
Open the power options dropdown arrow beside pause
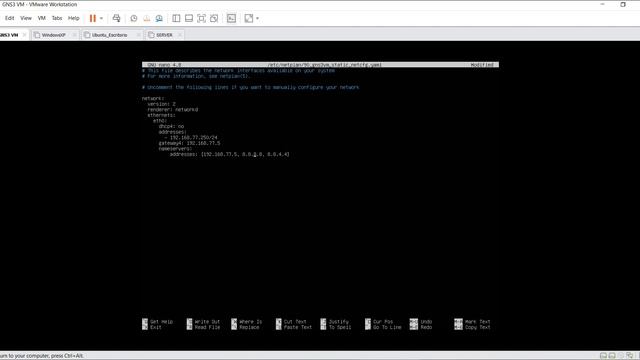(x=101, y=18)
